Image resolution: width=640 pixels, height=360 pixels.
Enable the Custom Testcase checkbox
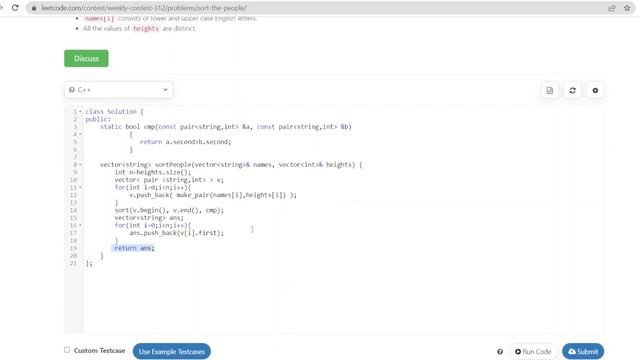click(67, 350)
